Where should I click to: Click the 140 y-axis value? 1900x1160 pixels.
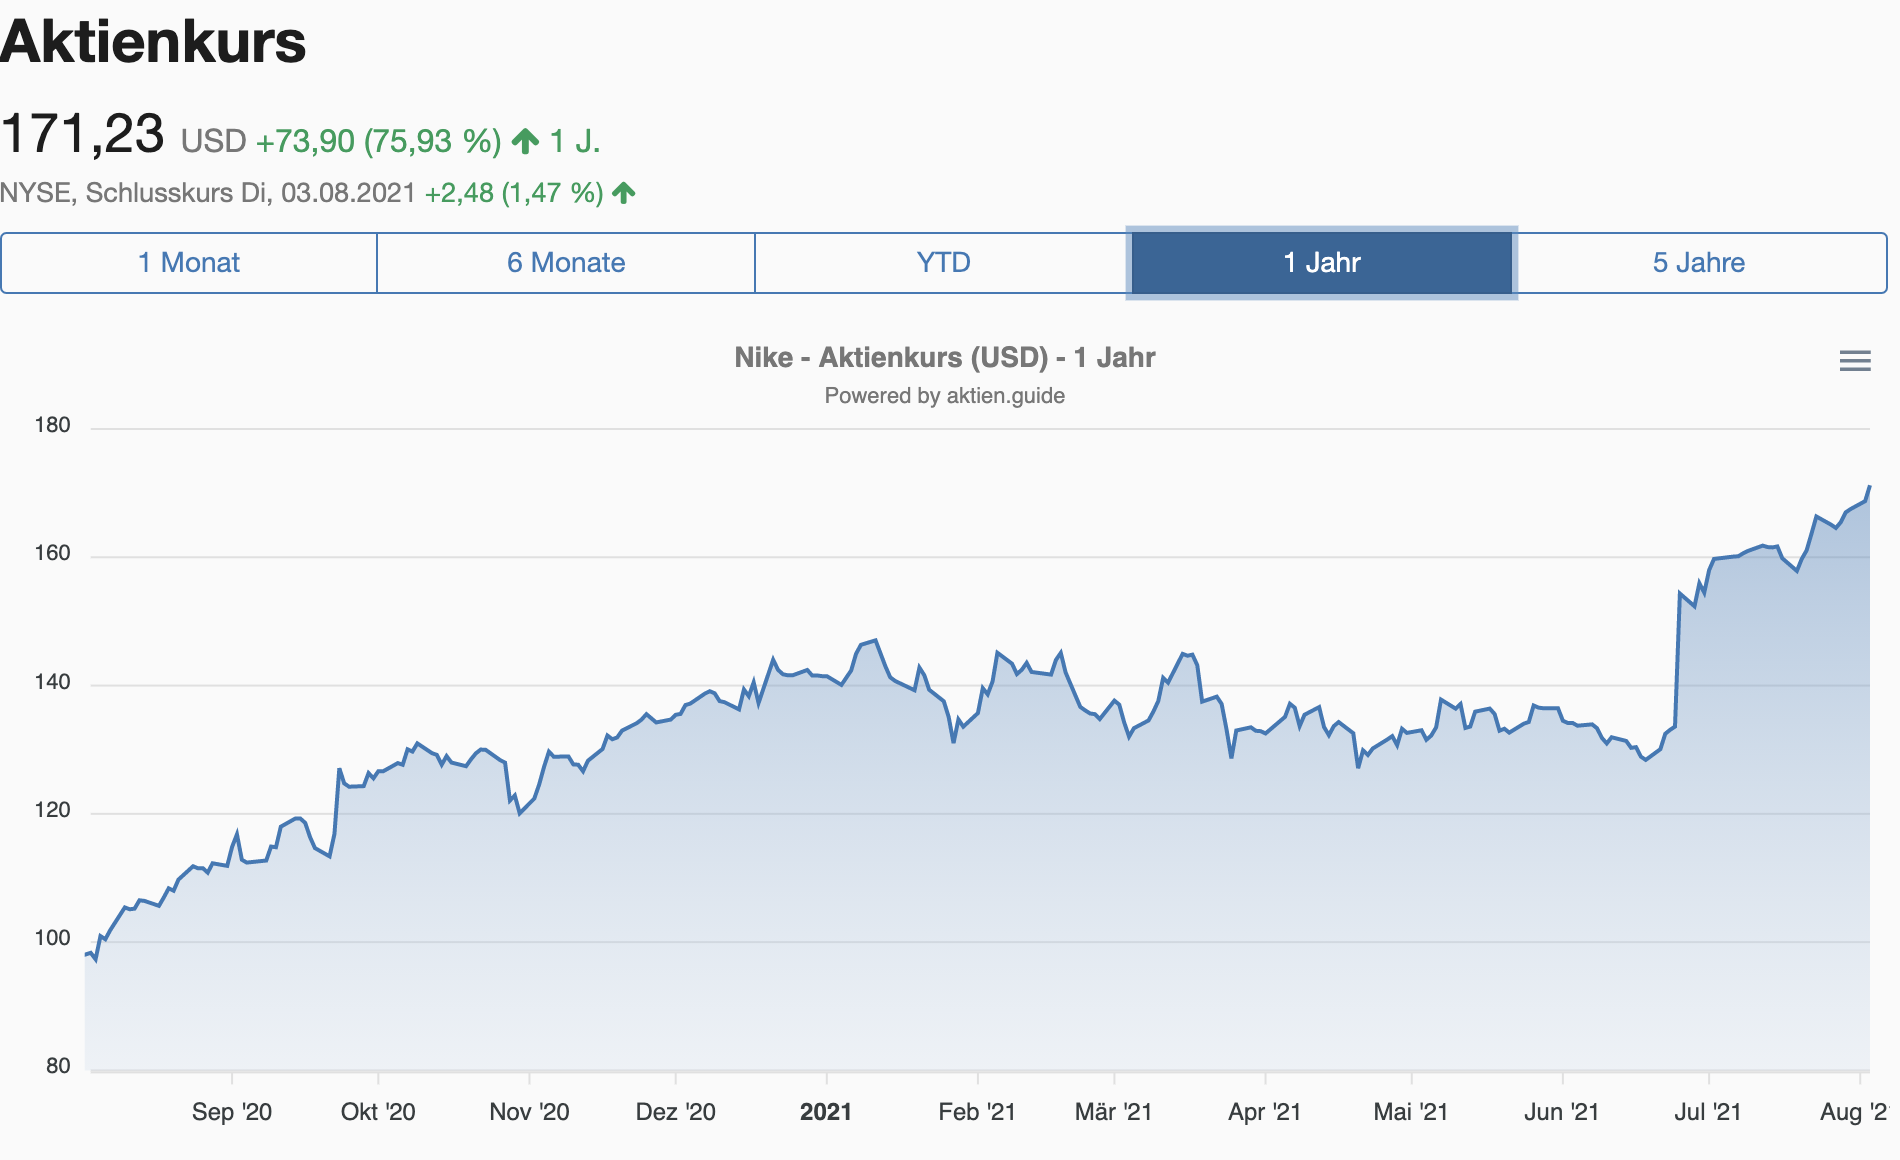[53, 682]
